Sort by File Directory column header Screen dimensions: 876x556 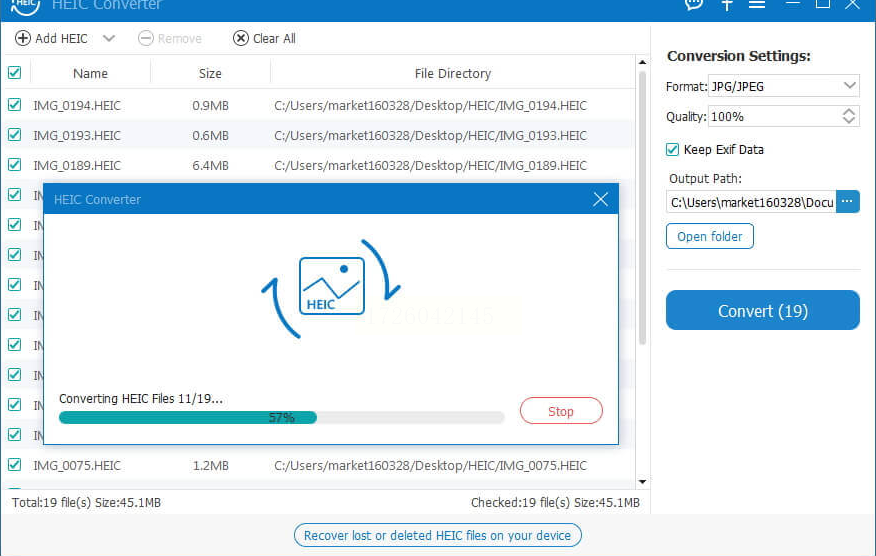point(453,73)
